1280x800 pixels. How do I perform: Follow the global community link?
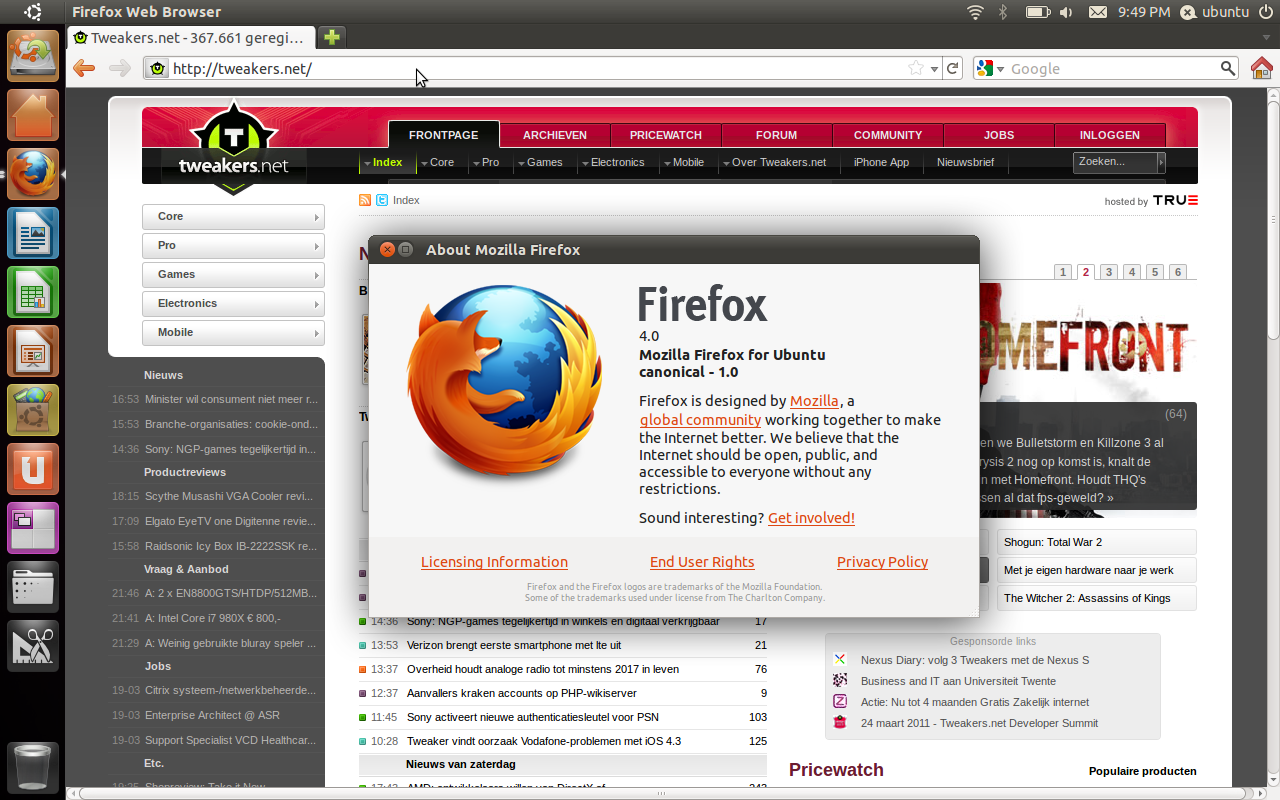pyautogui.click(x=700, y=420)
